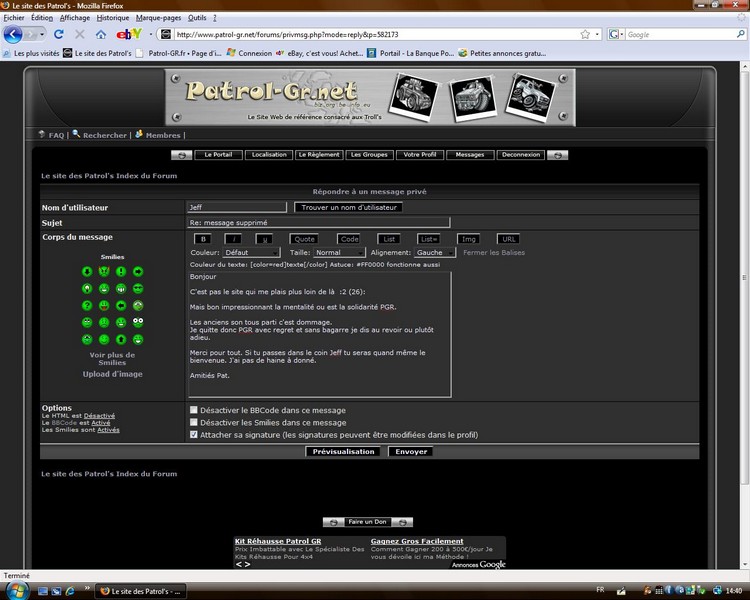Open the Marque-pages menu
The image size is (750, 600).
(158, 18)
